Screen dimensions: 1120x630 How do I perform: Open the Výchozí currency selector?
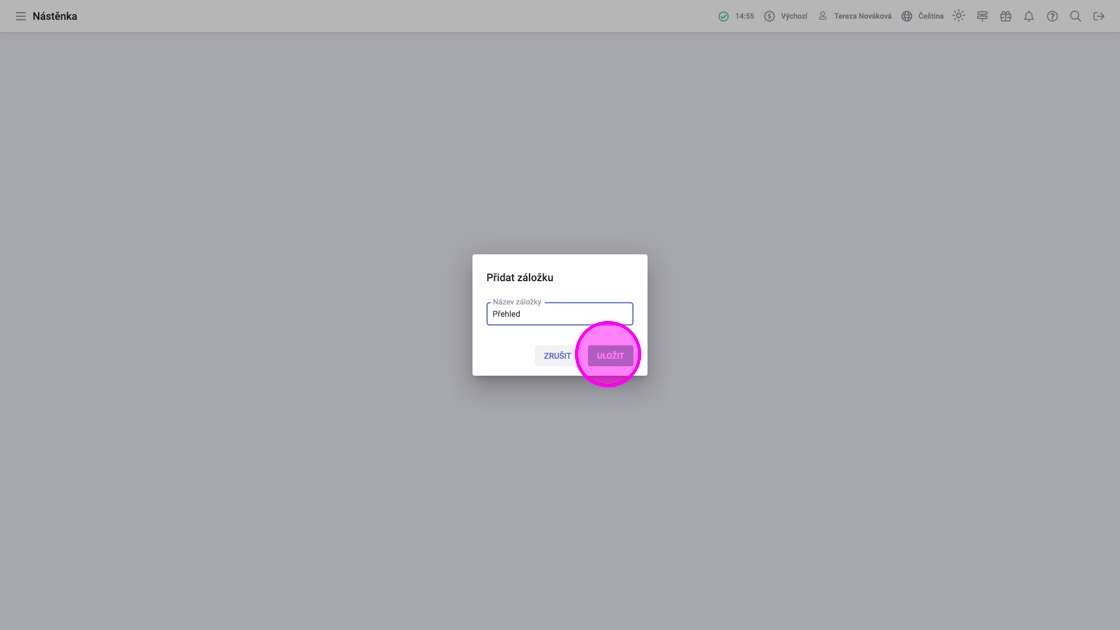[785, 16]
